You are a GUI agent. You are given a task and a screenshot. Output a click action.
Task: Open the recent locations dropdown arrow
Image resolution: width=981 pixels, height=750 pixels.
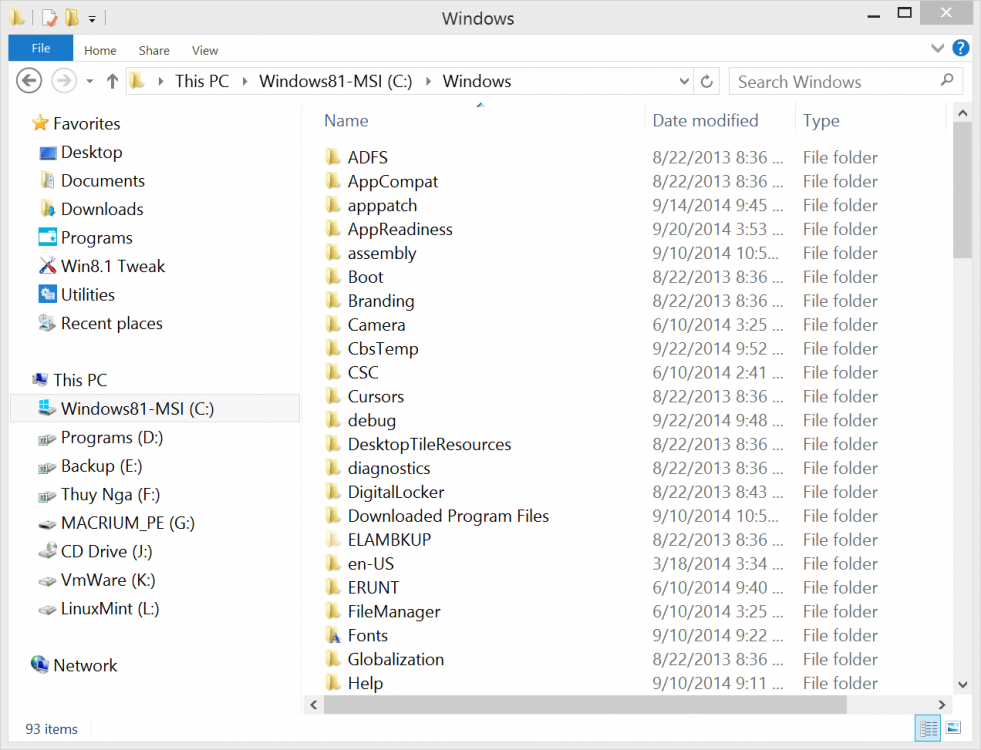pyautogui.click(x=89, y=81)
